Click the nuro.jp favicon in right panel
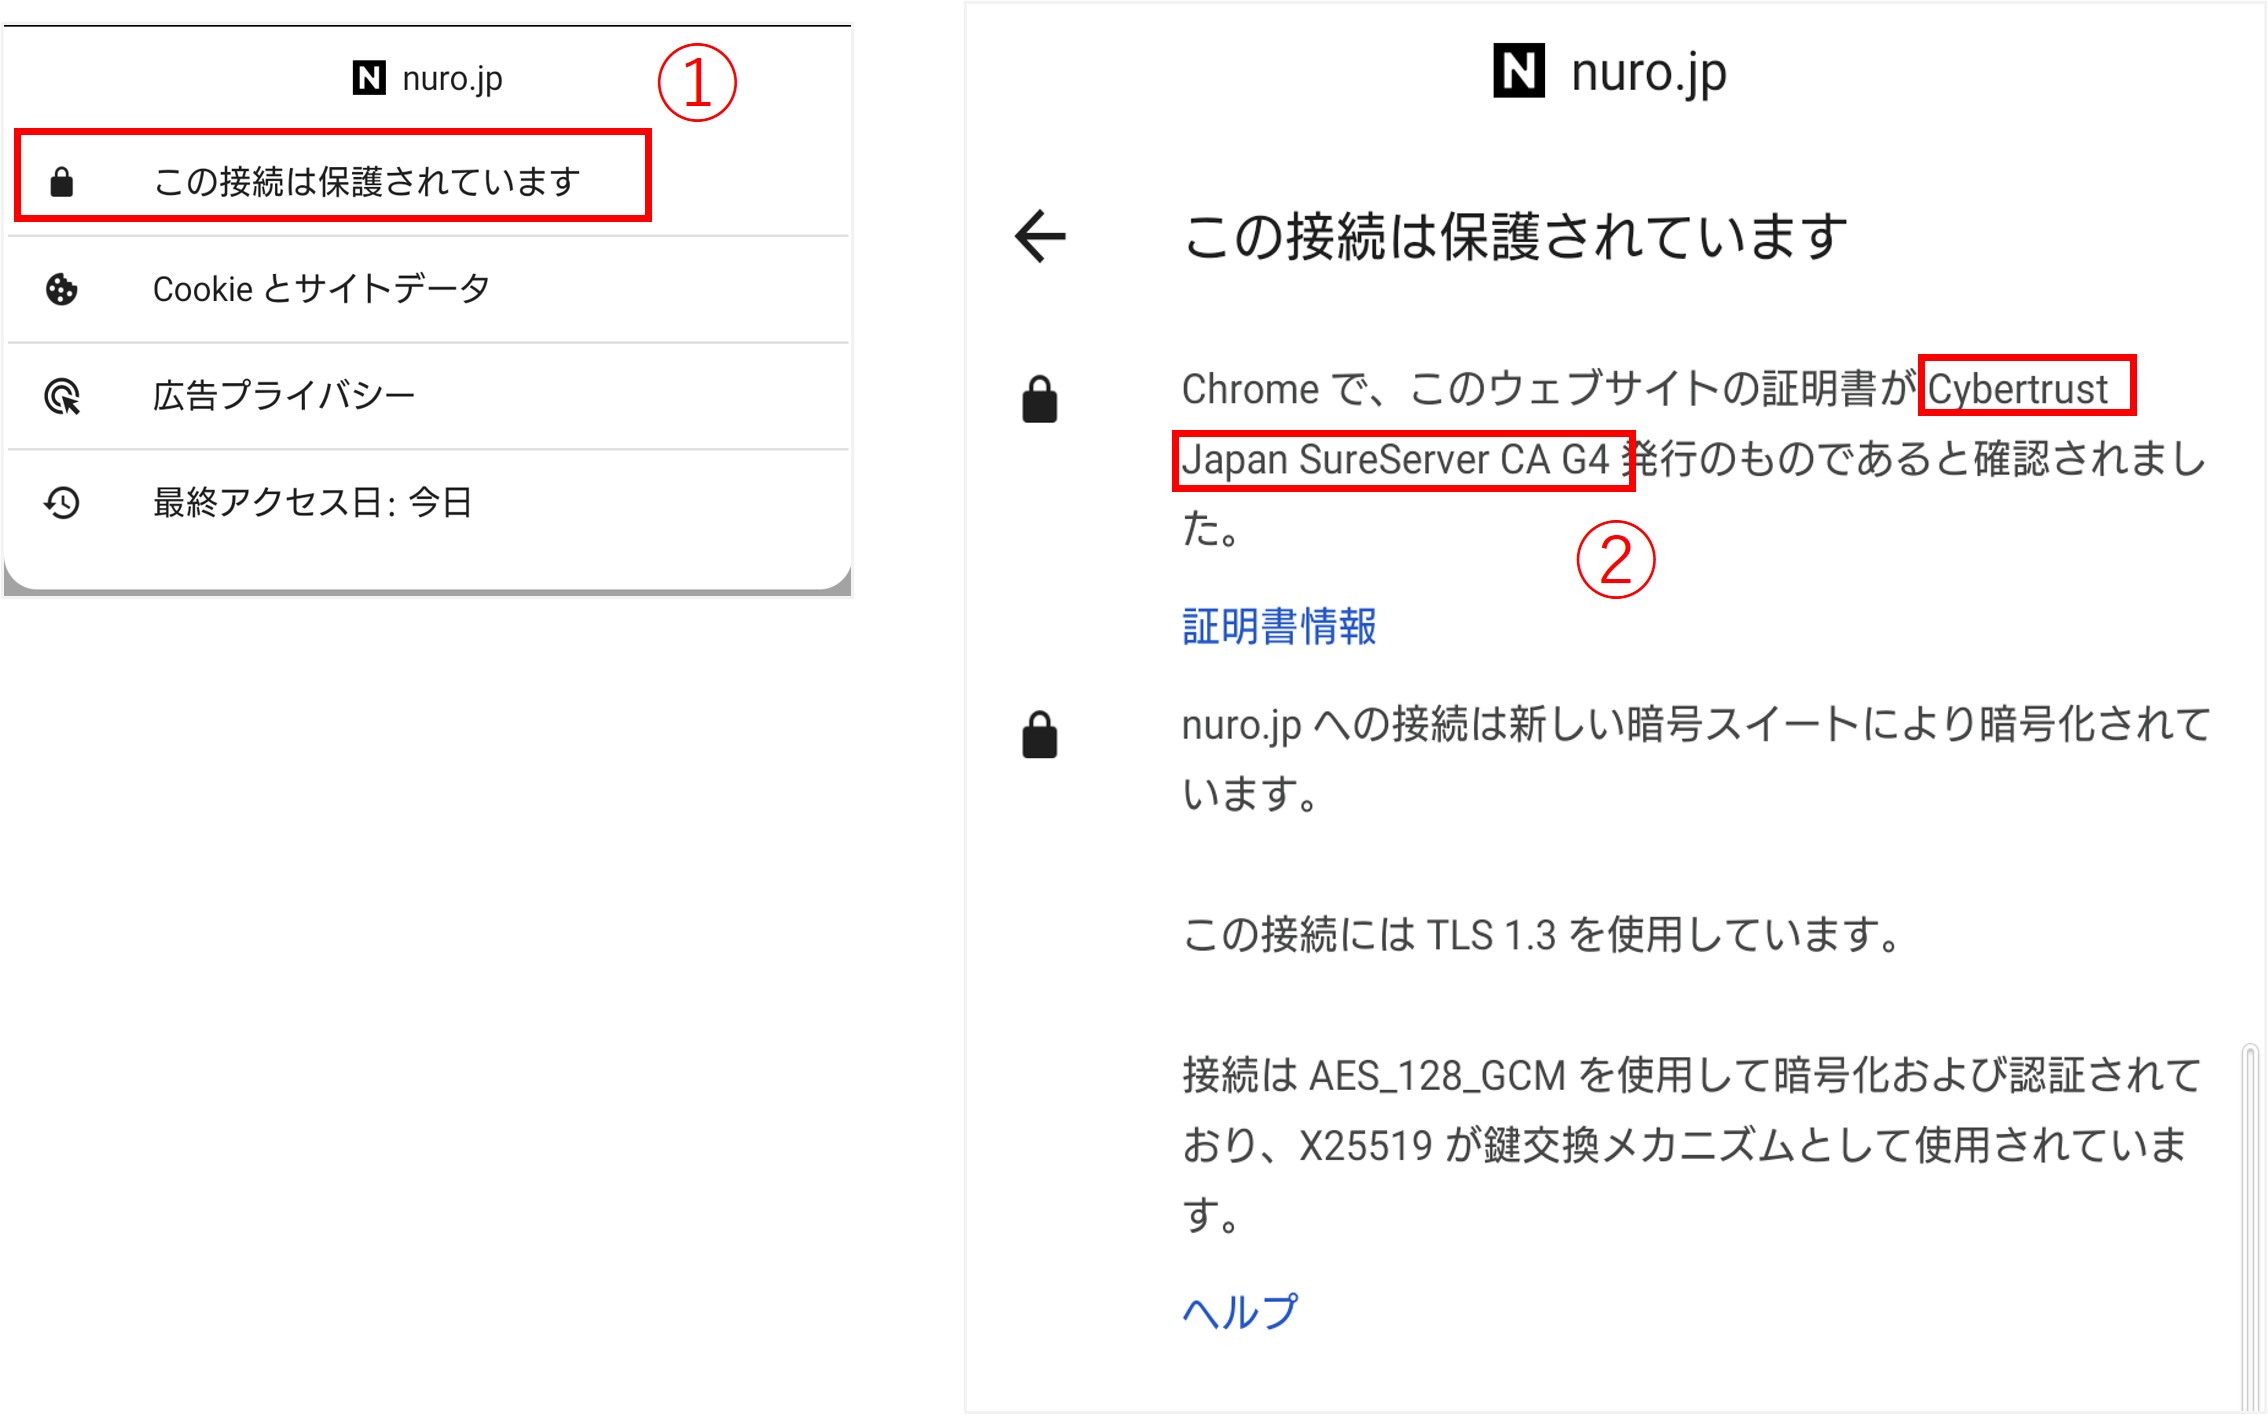 click(1518, 71)
